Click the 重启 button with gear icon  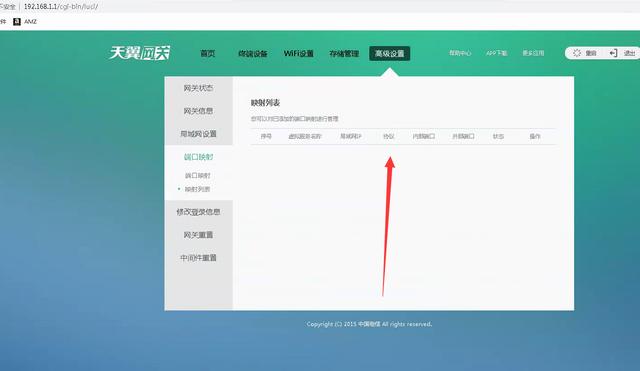click(585, 53)
